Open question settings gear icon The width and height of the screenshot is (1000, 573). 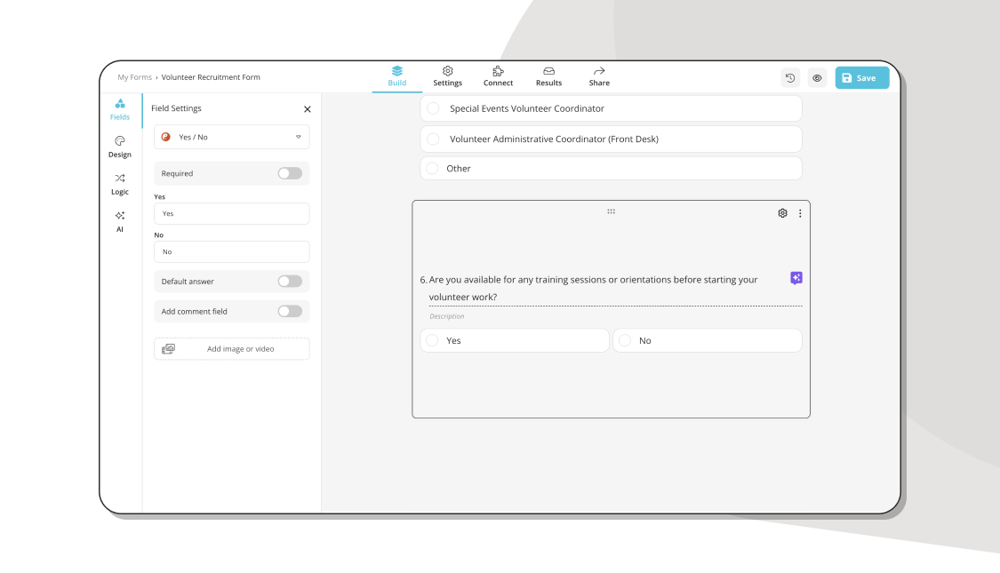tap(782, 213)
